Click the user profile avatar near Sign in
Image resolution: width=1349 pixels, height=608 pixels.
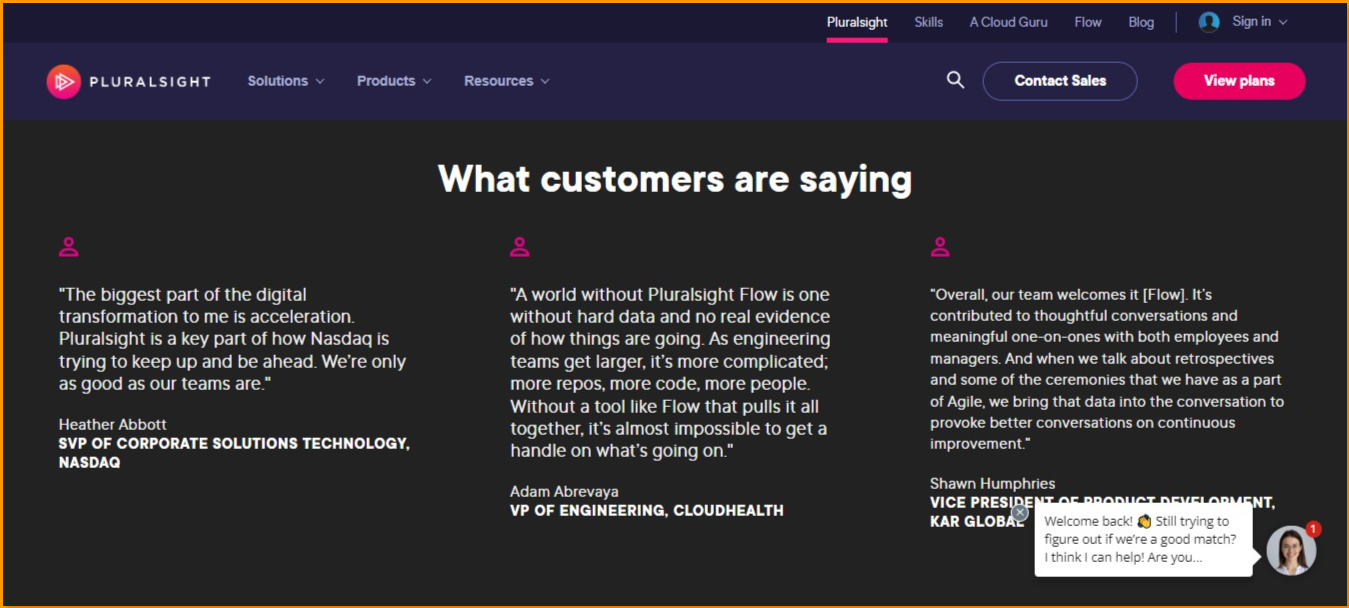1208,21
